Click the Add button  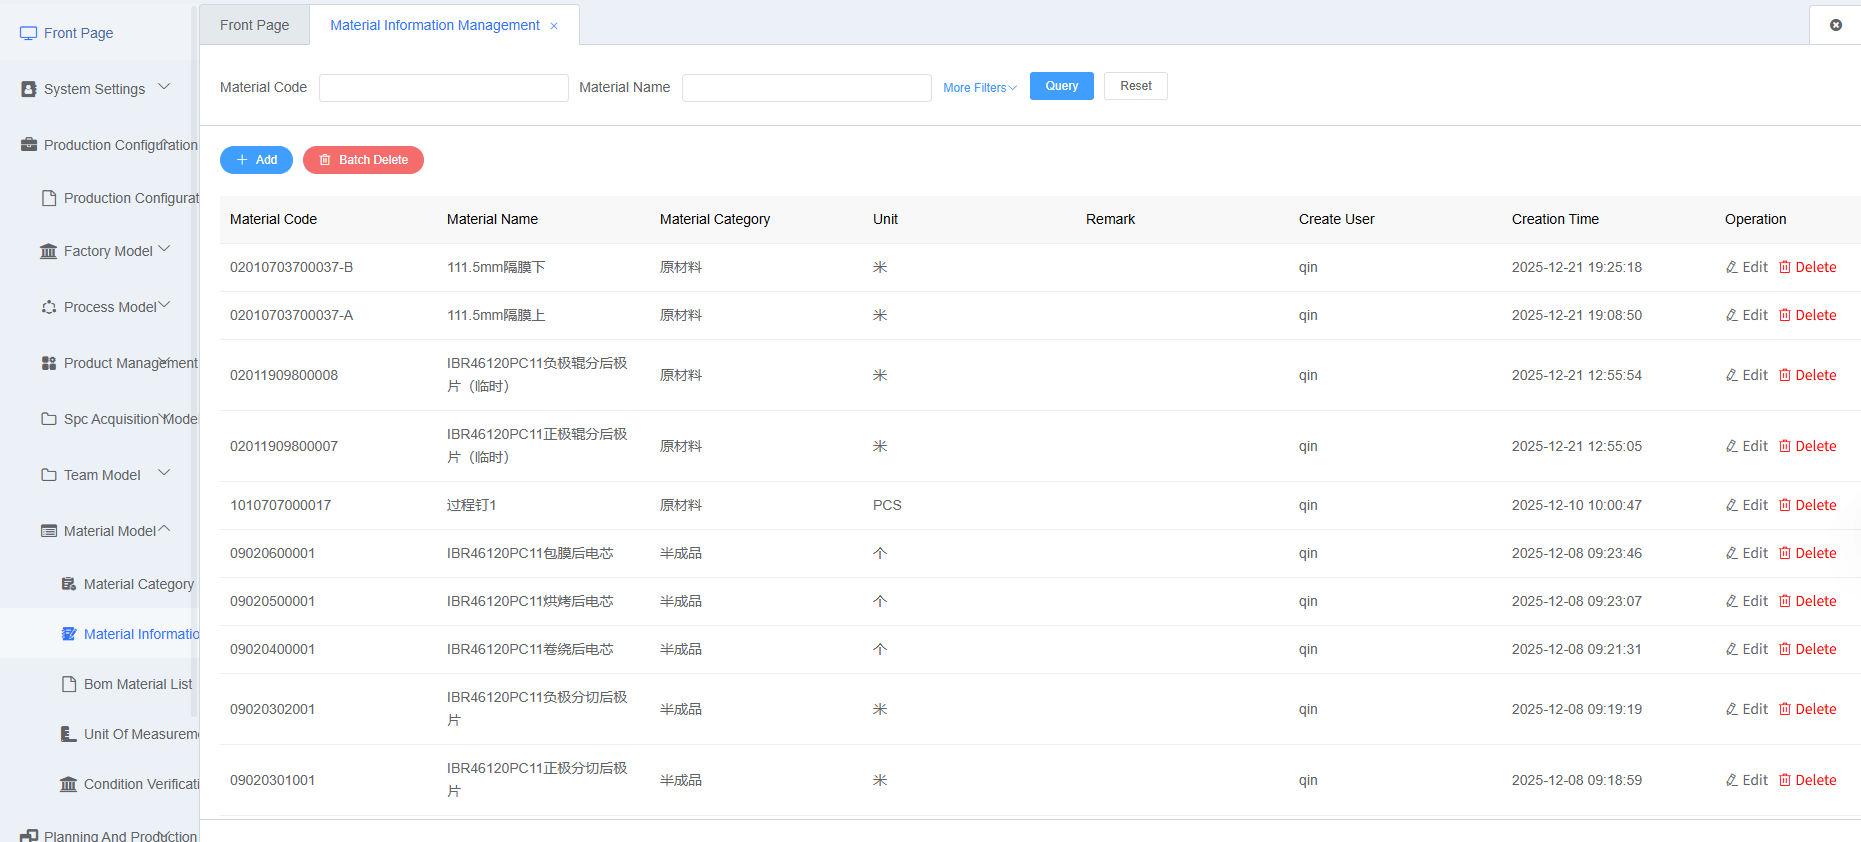(256, 160)
